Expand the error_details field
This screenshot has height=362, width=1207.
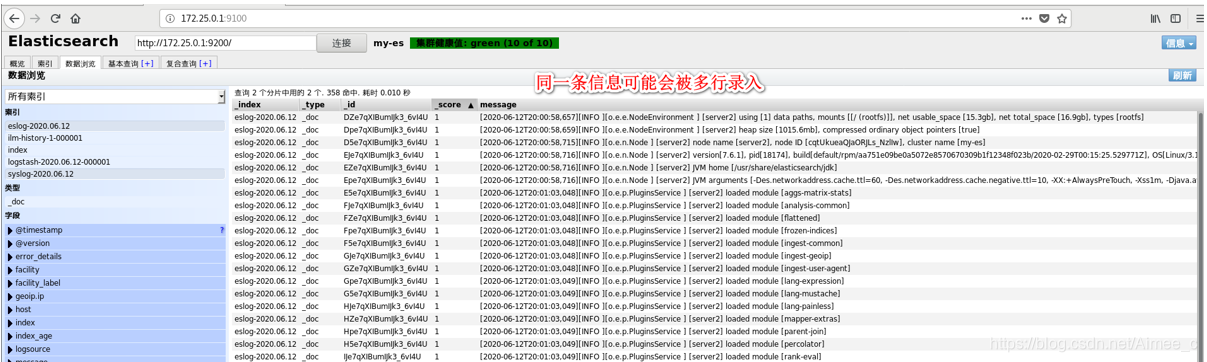pos(11,257)
